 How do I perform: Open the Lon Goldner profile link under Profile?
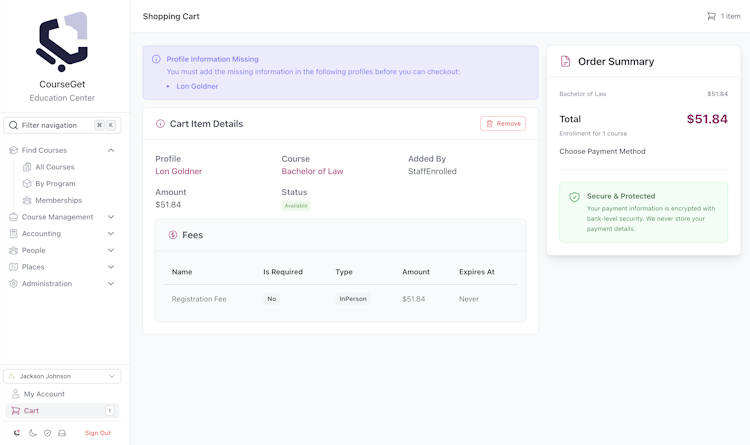[x=178, y=171]
